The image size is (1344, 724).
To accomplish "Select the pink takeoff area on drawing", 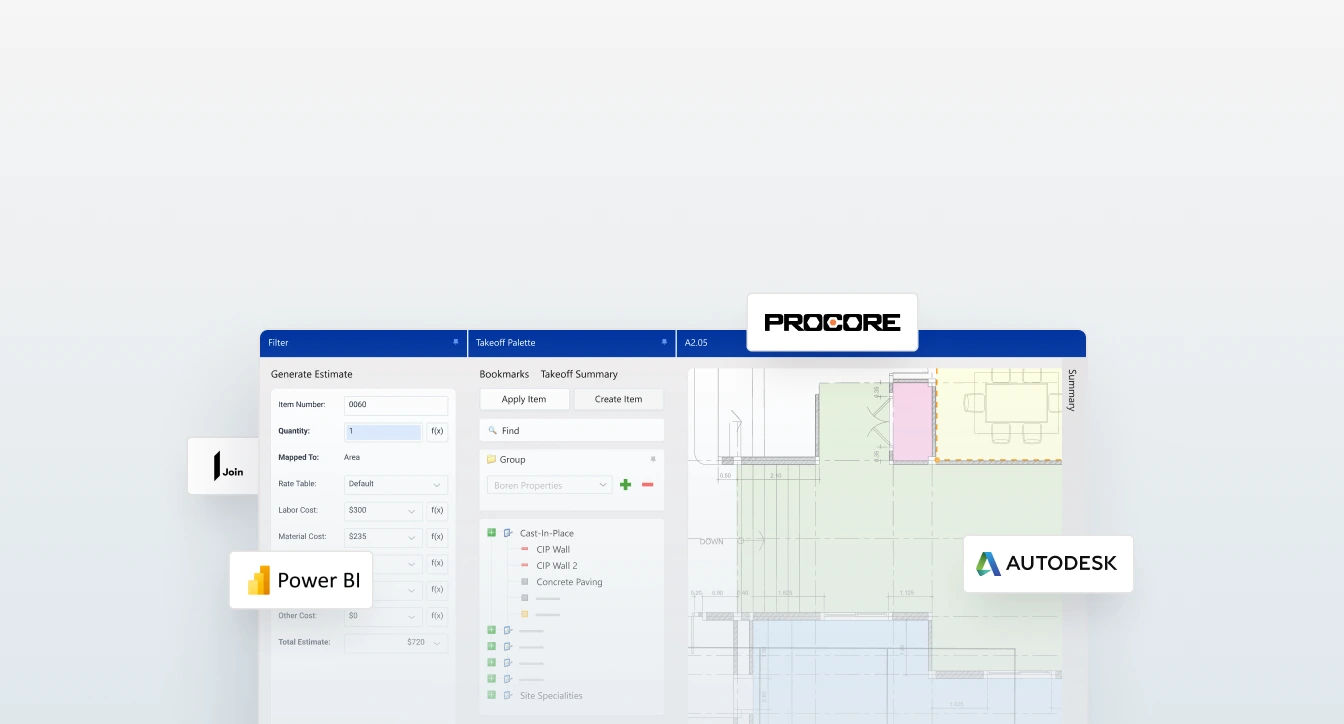I will (x=912, y=422).
